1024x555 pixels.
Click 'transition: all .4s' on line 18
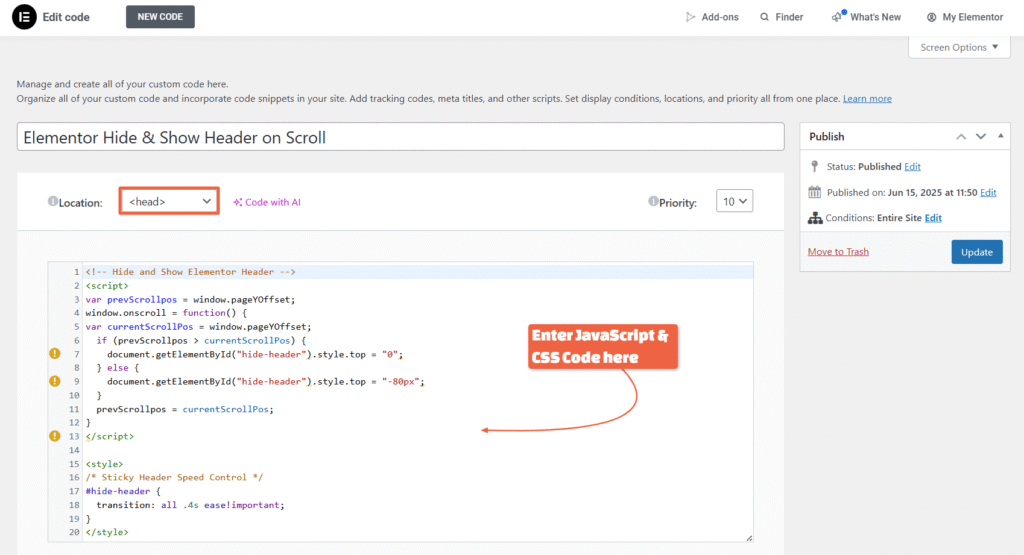147,505
